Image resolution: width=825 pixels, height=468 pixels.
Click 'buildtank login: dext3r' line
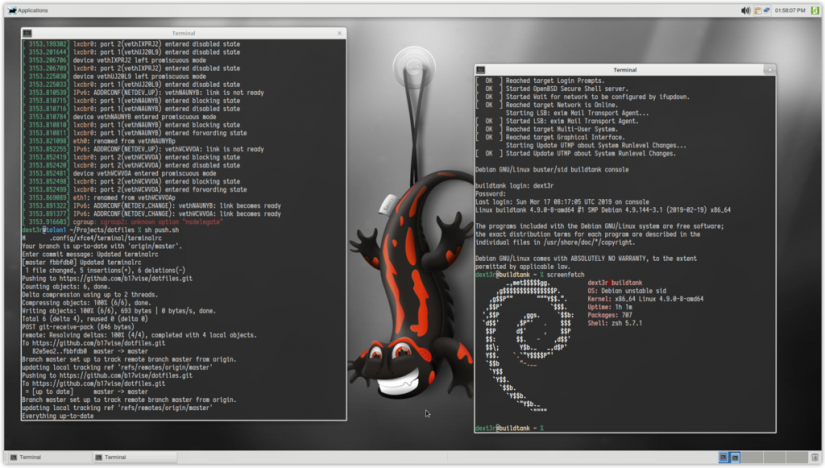coord(515,186)
